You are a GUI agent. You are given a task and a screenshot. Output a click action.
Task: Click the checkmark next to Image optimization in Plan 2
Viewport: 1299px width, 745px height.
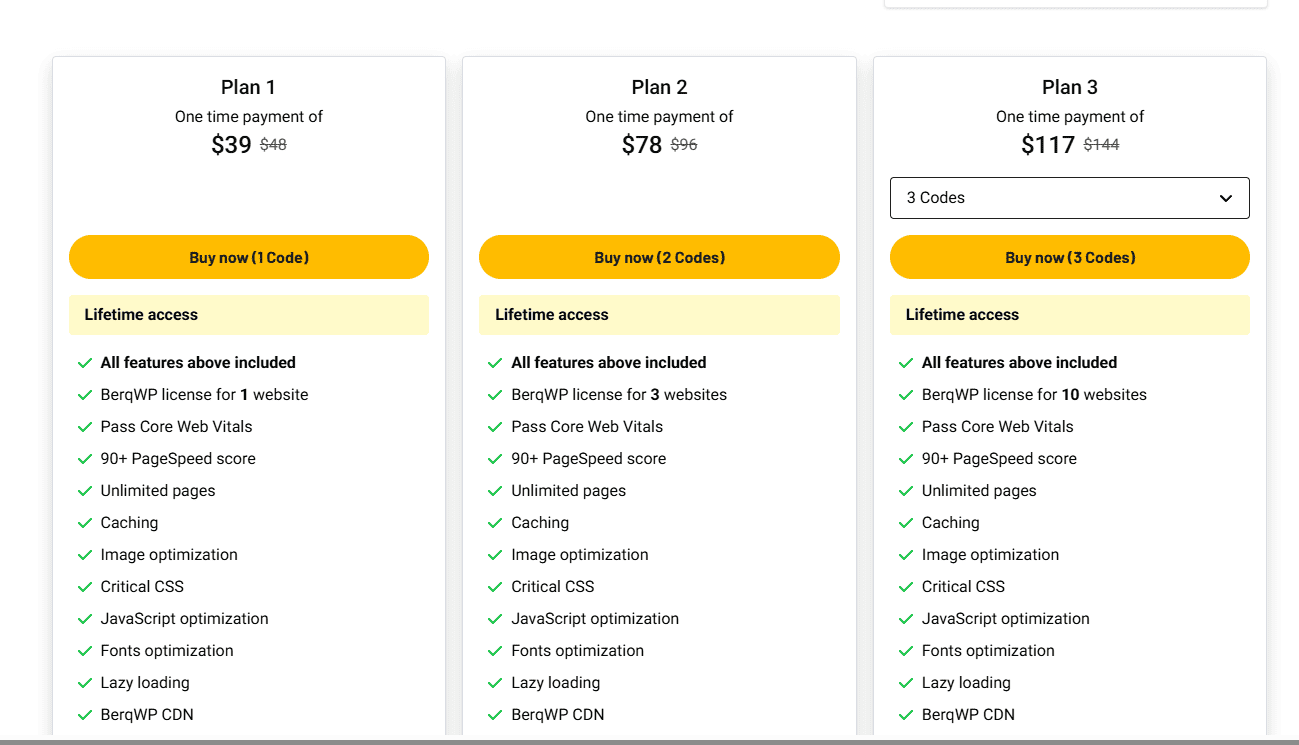[496, 554]
